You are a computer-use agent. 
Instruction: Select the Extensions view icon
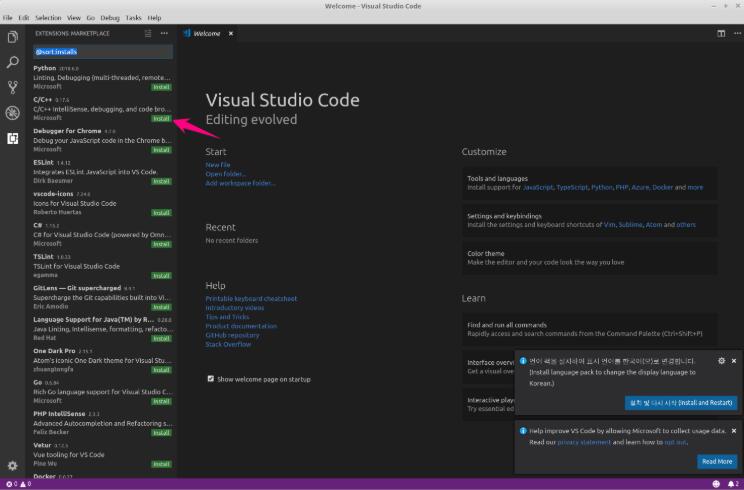pos(13,139)
